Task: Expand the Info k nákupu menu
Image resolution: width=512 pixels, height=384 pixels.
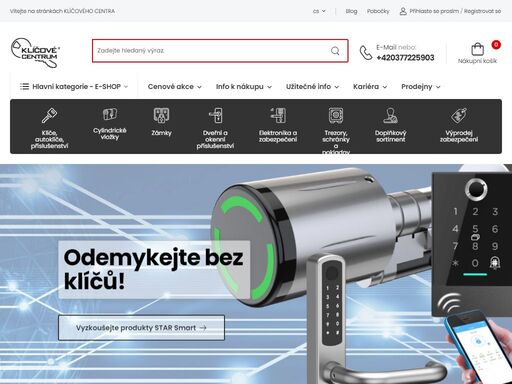Action: 244,87
